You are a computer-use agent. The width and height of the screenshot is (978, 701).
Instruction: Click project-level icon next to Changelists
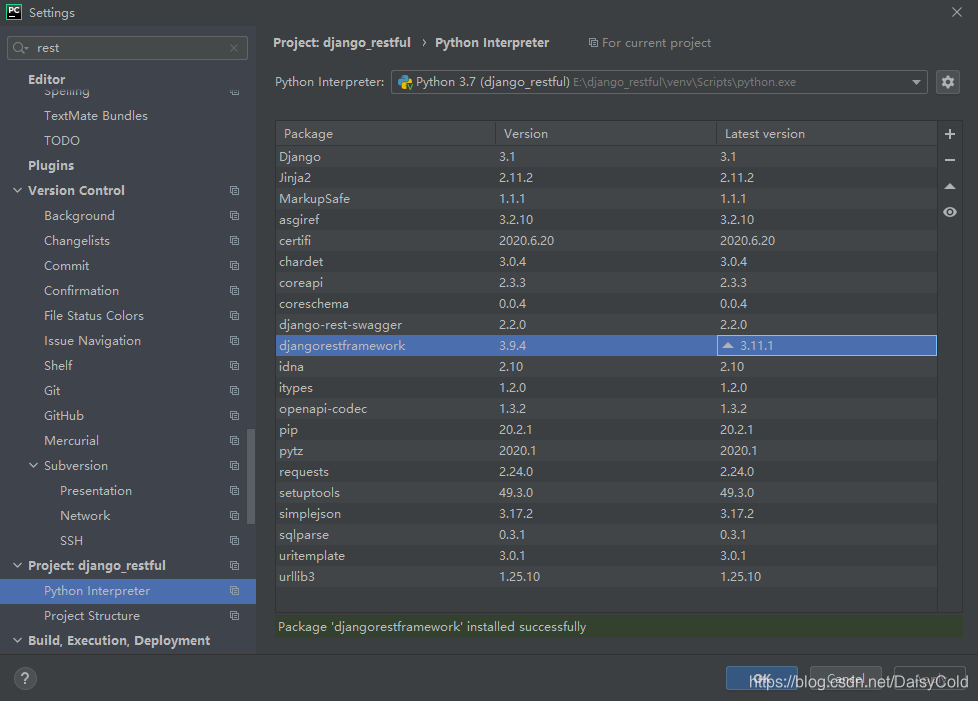click(x=235, y=241)
